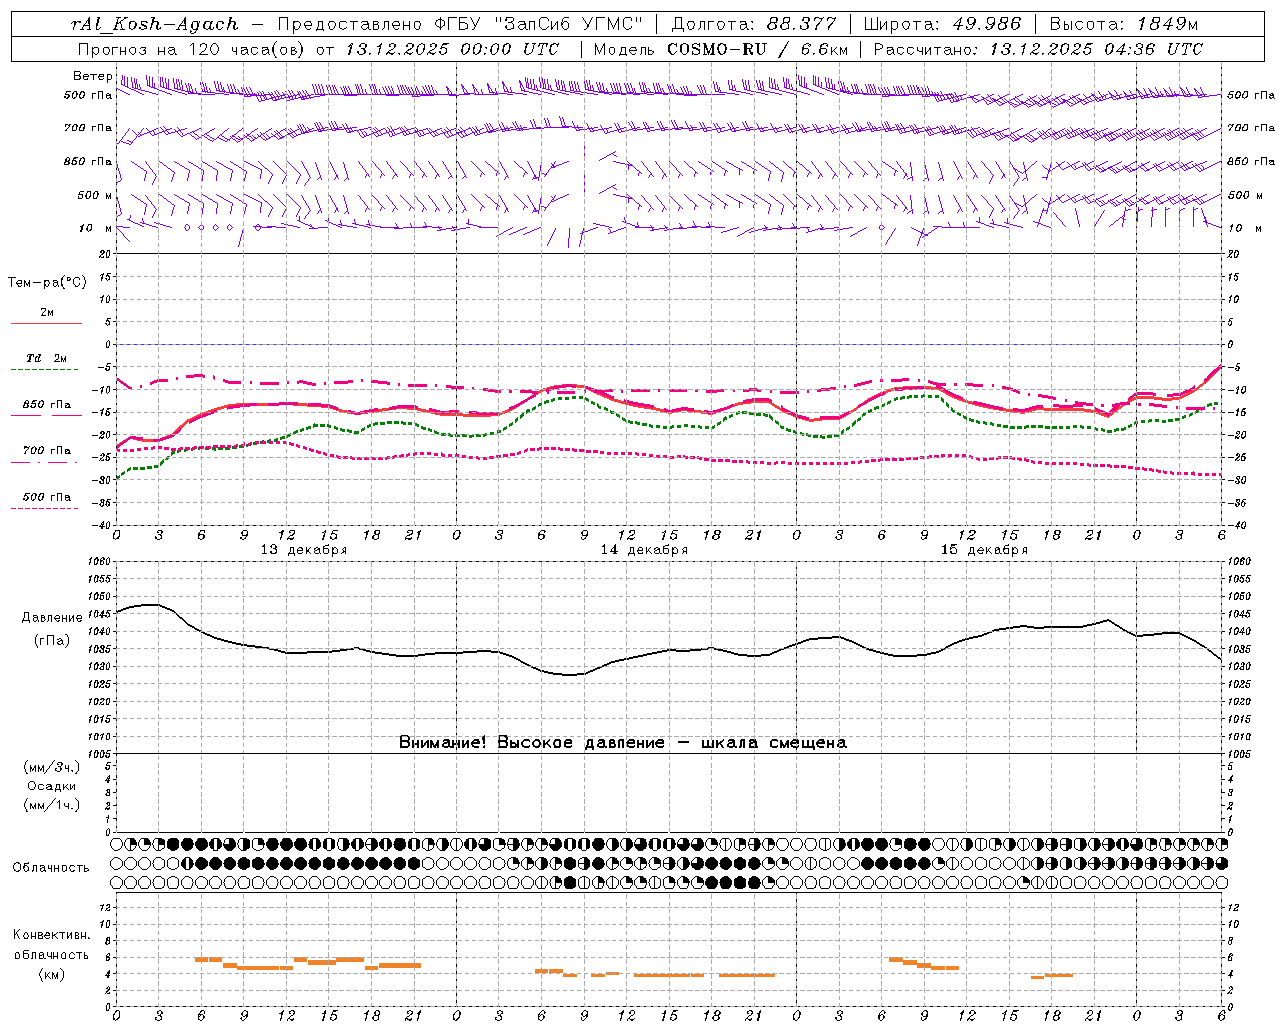This screenshot has width=1280, height=1024.
Task: Click the 15 декабря date label
Action: [x=984, y=550]
